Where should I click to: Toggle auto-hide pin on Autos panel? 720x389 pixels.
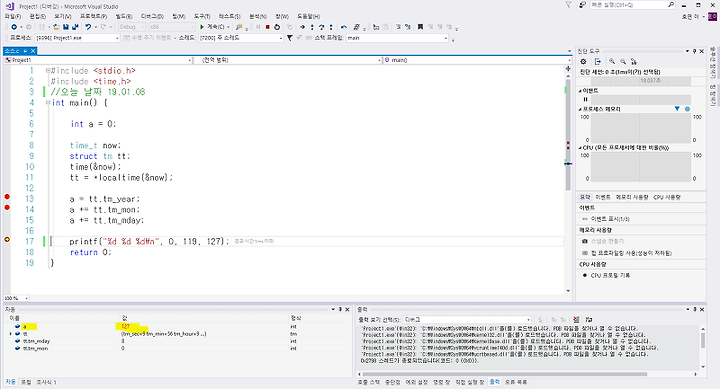(340, 310)
